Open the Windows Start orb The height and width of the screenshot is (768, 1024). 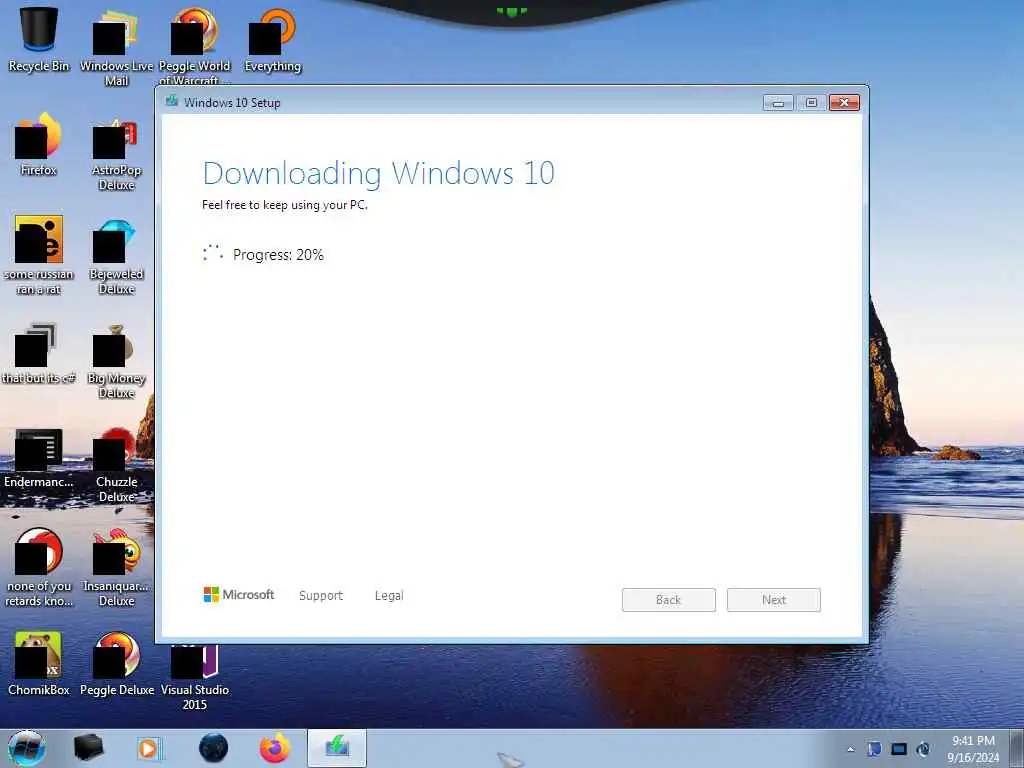pyautogui.click(x=26, y=748)
